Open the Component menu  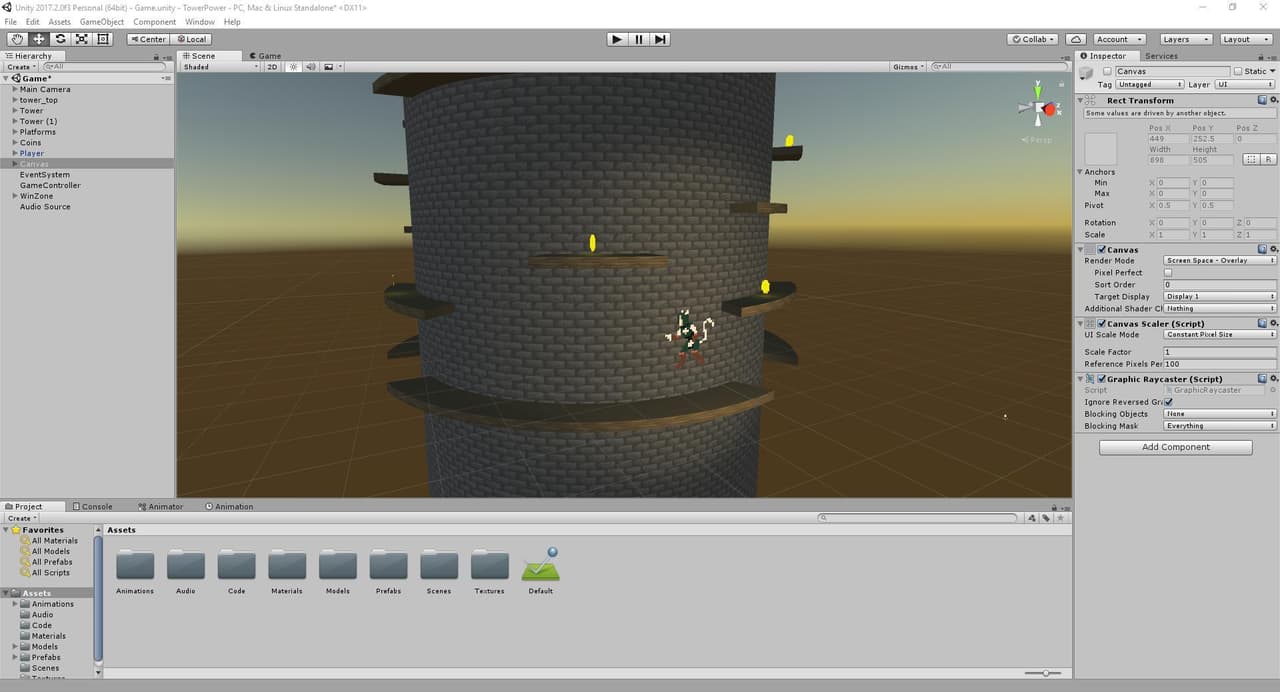[x=154, y=22]
